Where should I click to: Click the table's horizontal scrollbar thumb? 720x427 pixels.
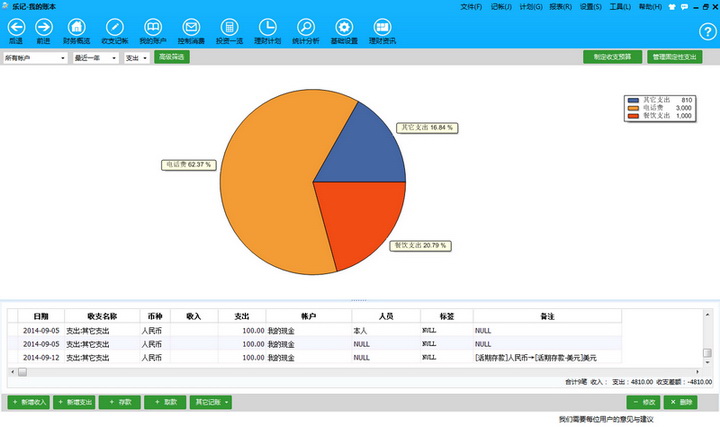(x=22, y=372)
